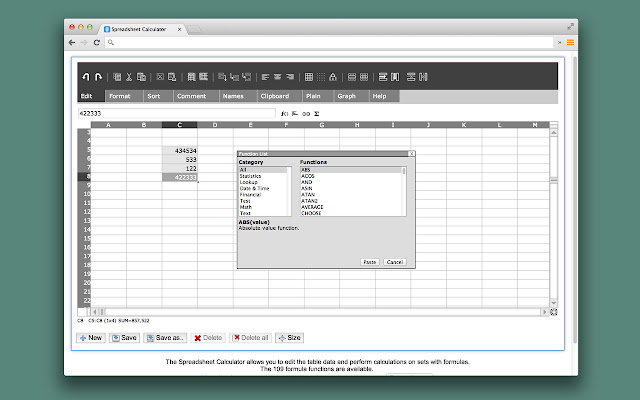Switch to the Names tab
This screenshot has height=400, width=640.
coord(238,96)
